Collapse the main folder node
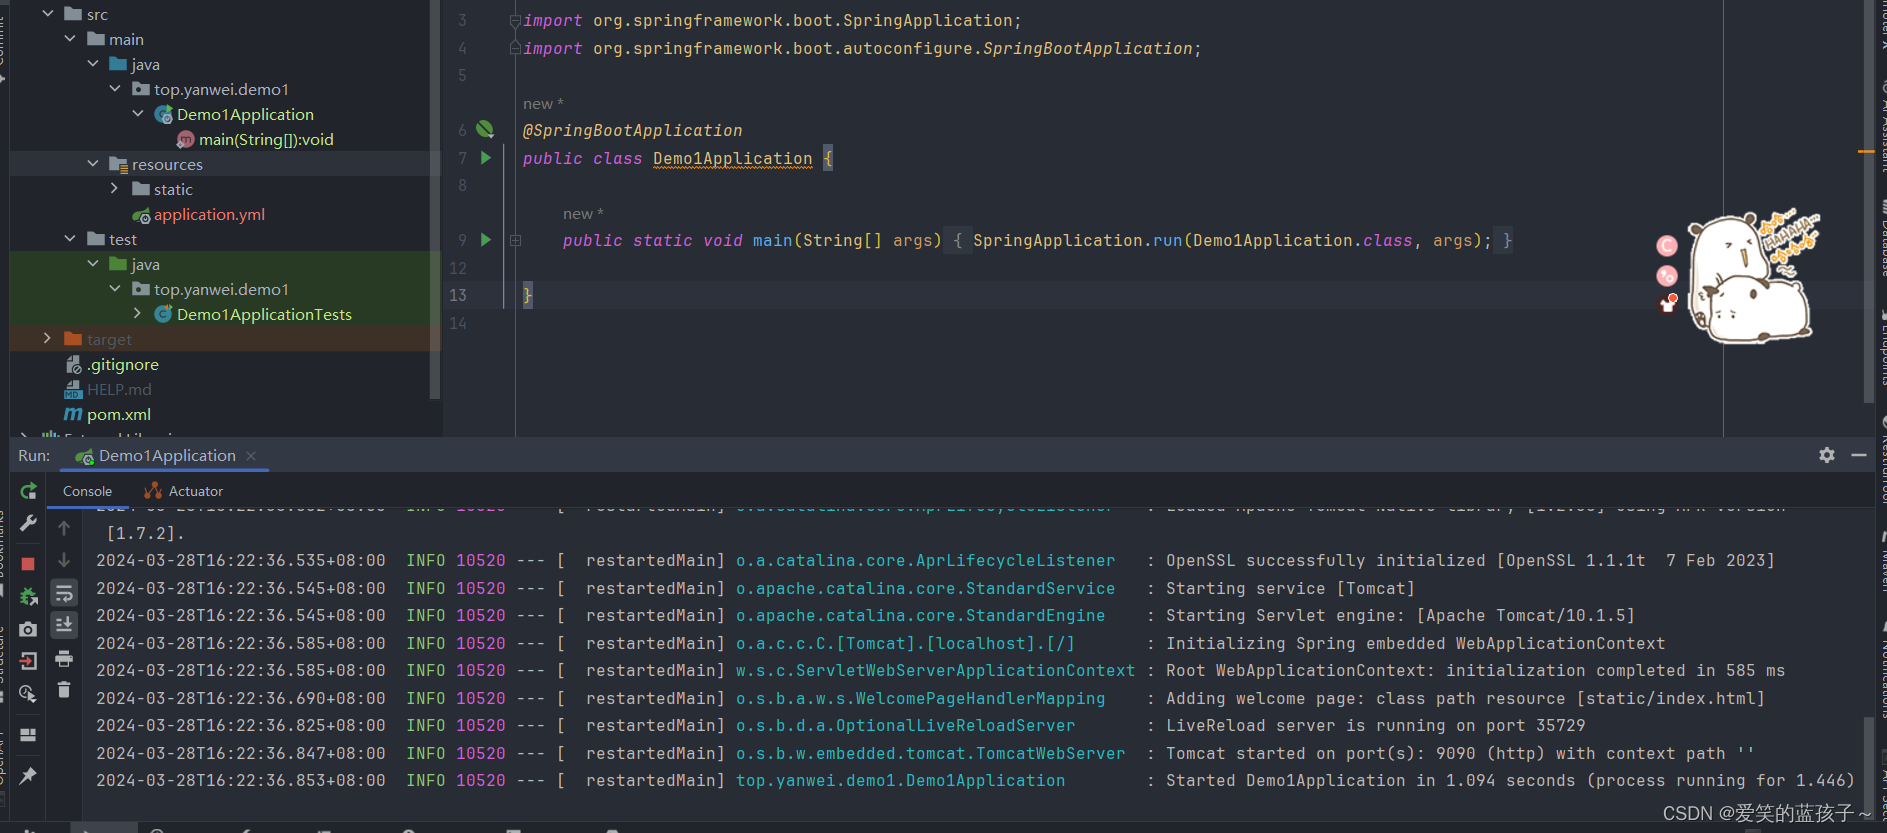The image size is (1887, 833). click(70, 38)
